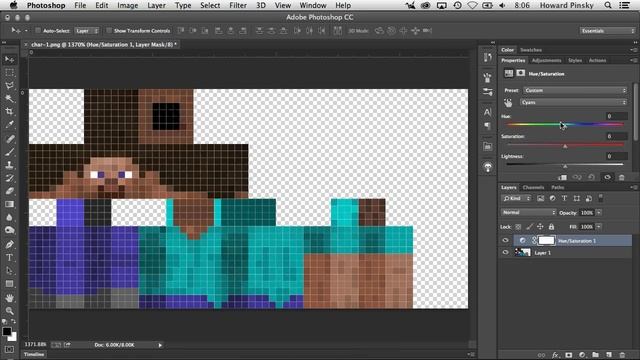This screenshot has width=640, height=360.
Task: Switch to the Adjustments tab
Action: pyautogui.click(x=546, y=60)
